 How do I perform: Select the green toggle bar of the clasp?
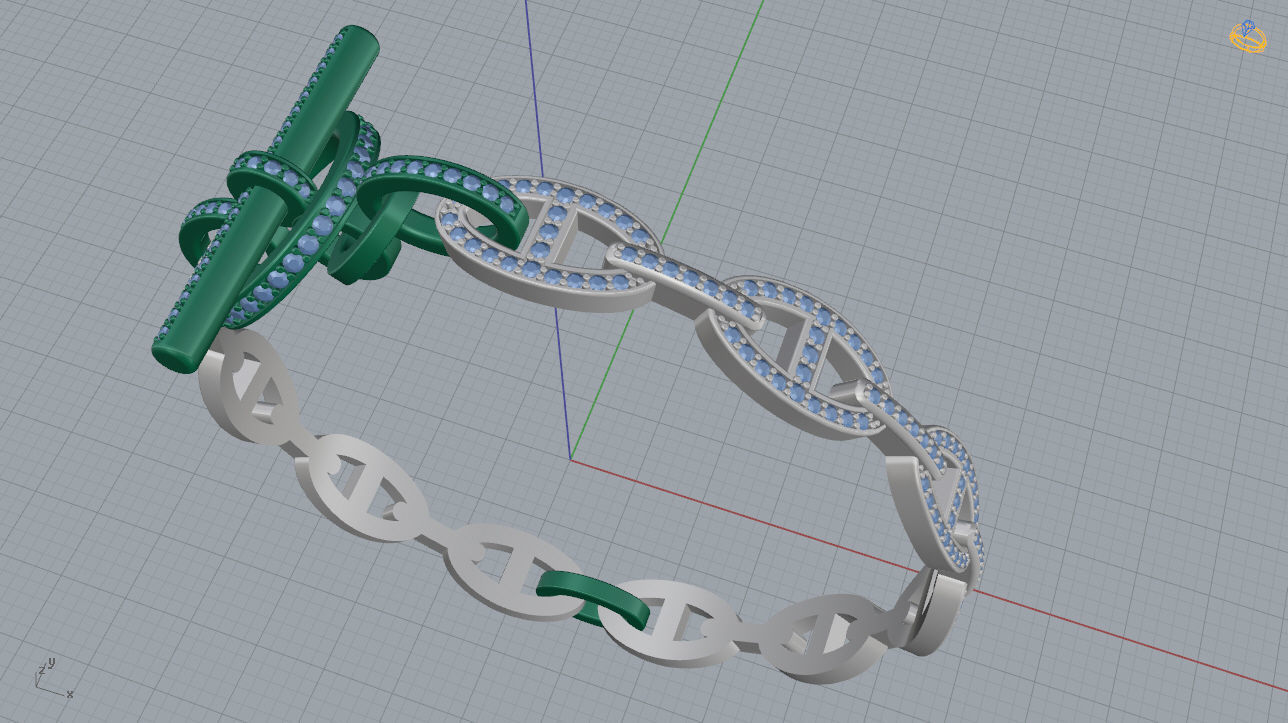click(x=266, y=200)
